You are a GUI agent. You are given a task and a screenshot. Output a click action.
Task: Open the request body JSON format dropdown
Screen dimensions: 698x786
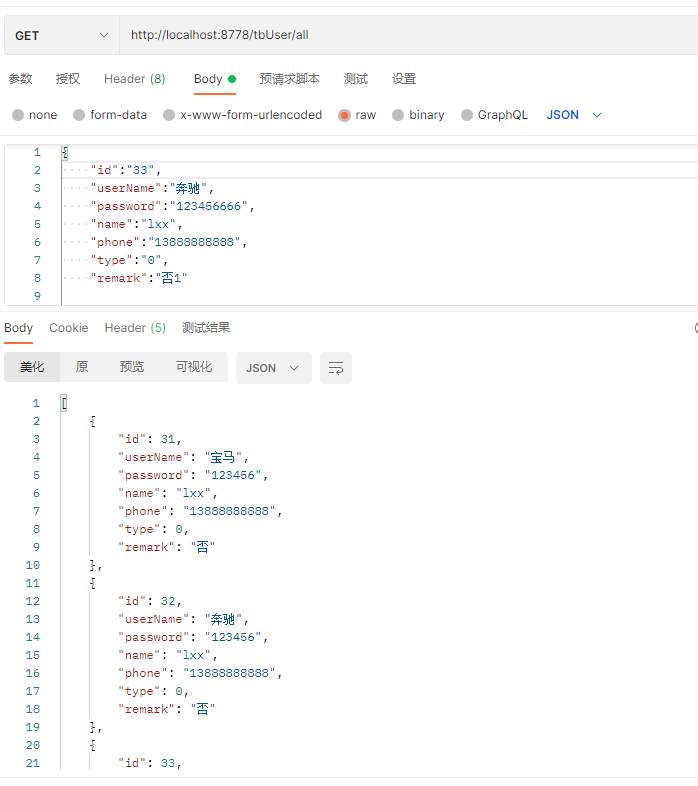pos(574,115)
